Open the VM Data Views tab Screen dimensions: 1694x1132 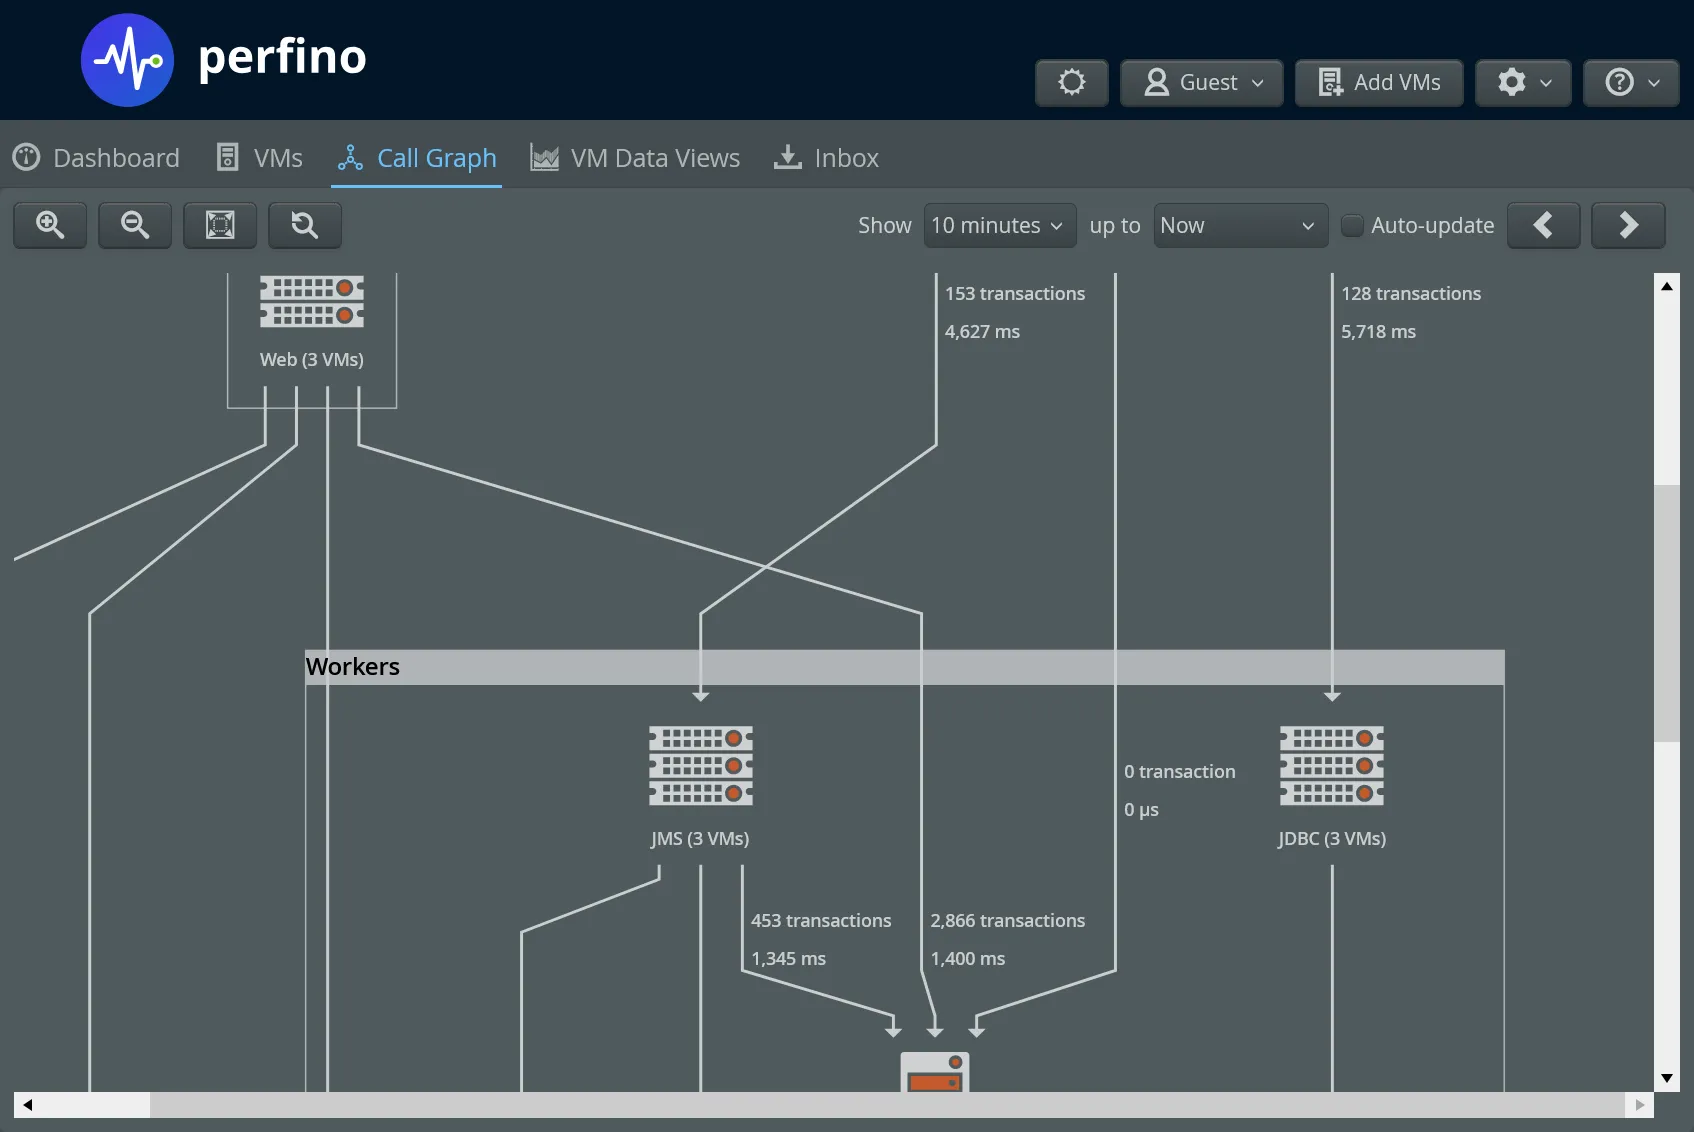635,158
